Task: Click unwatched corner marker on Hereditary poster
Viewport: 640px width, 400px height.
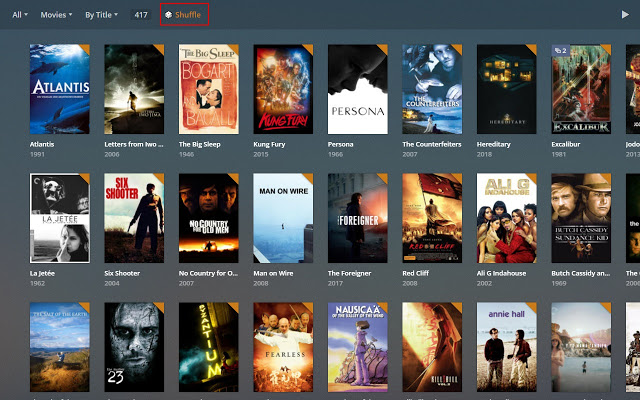Action: pyautogui.click(x=533, y=48)
